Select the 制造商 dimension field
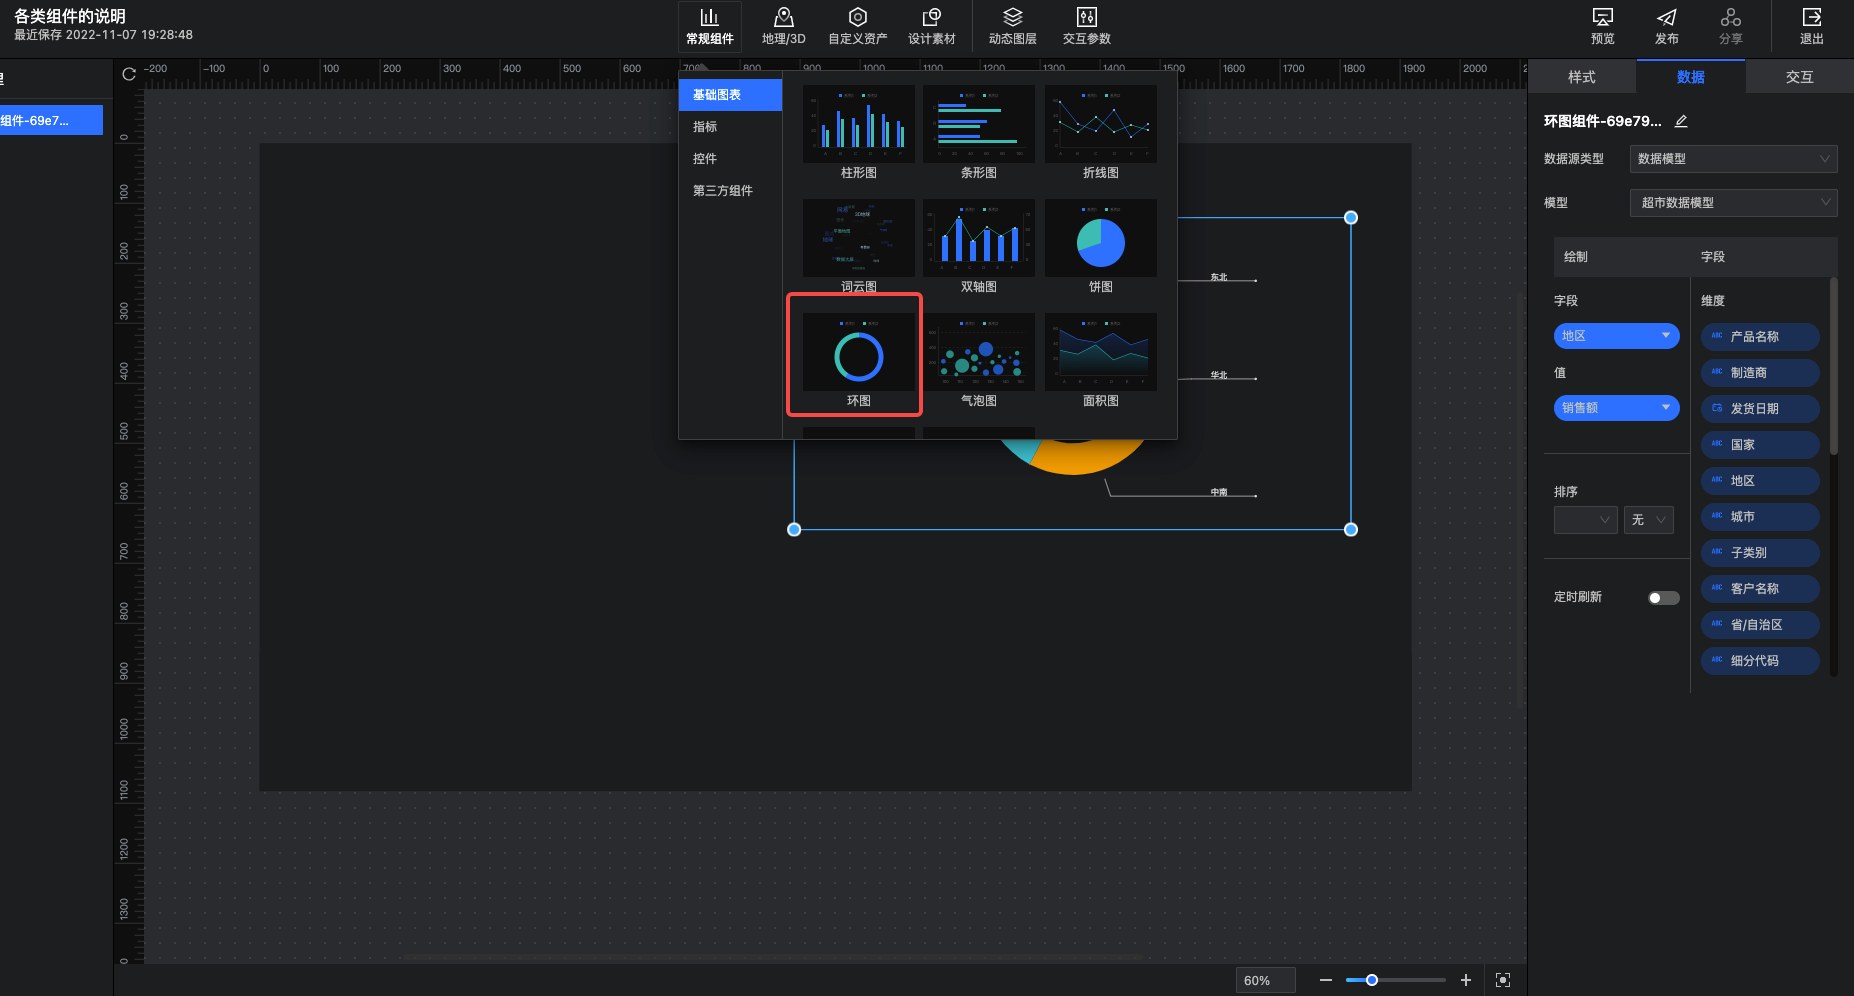Screen dimensions: 1854x996 (x=1759, y=373)
